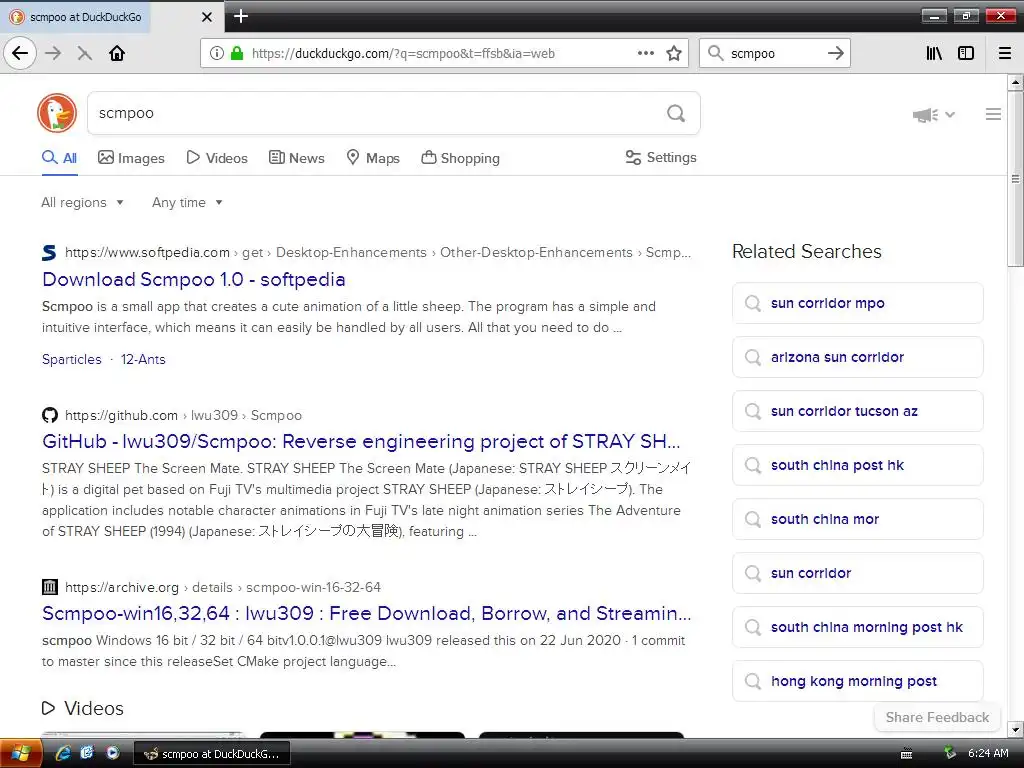
Task: Click keyboard icon in system tray
Action: coord(906,754)
